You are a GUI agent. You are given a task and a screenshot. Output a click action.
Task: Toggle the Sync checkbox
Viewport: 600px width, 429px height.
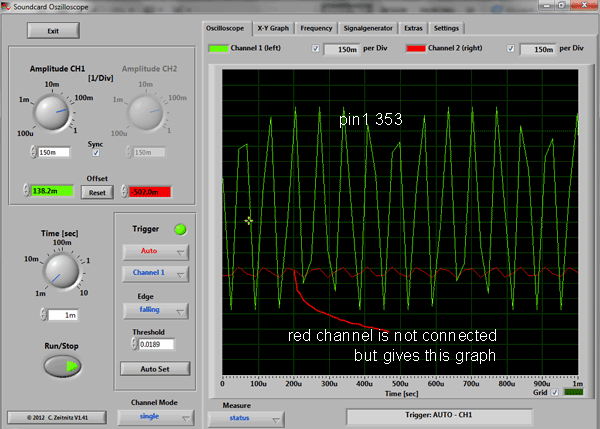(97, 153)
